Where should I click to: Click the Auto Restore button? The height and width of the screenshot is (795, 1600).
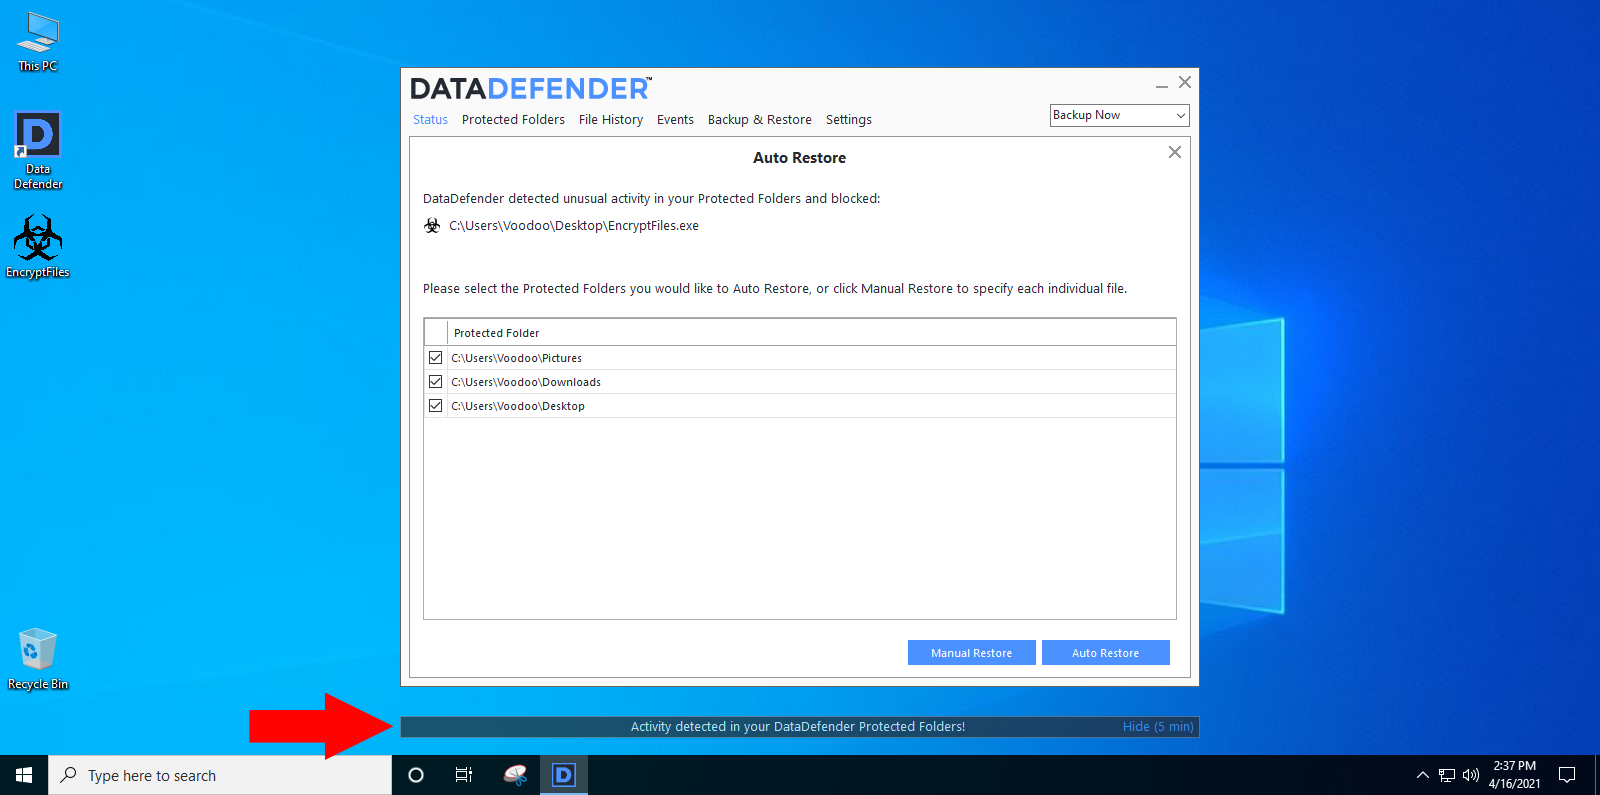click(1106, 653)
